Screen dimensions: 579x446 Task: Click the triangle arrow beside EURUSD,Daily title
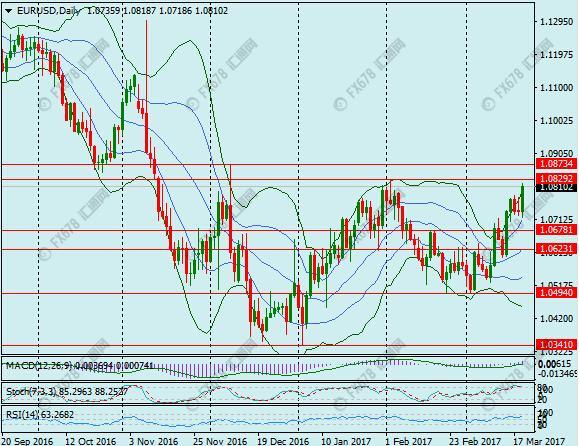(8, 11)
